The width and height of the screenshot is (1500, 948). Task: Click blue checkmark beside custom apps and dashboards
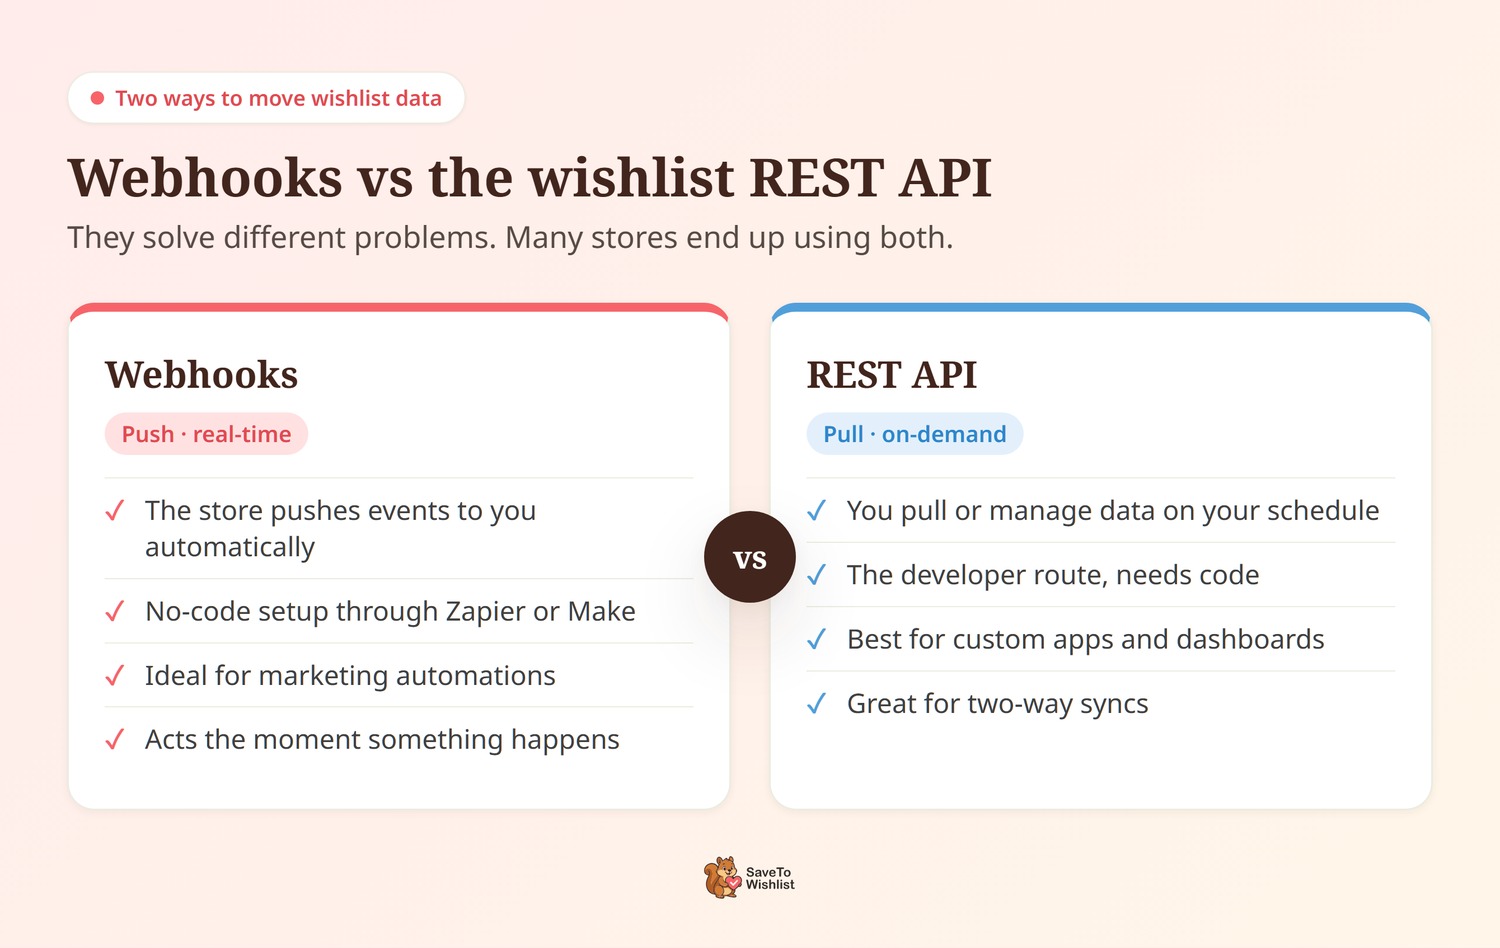[x=817, y=639]
